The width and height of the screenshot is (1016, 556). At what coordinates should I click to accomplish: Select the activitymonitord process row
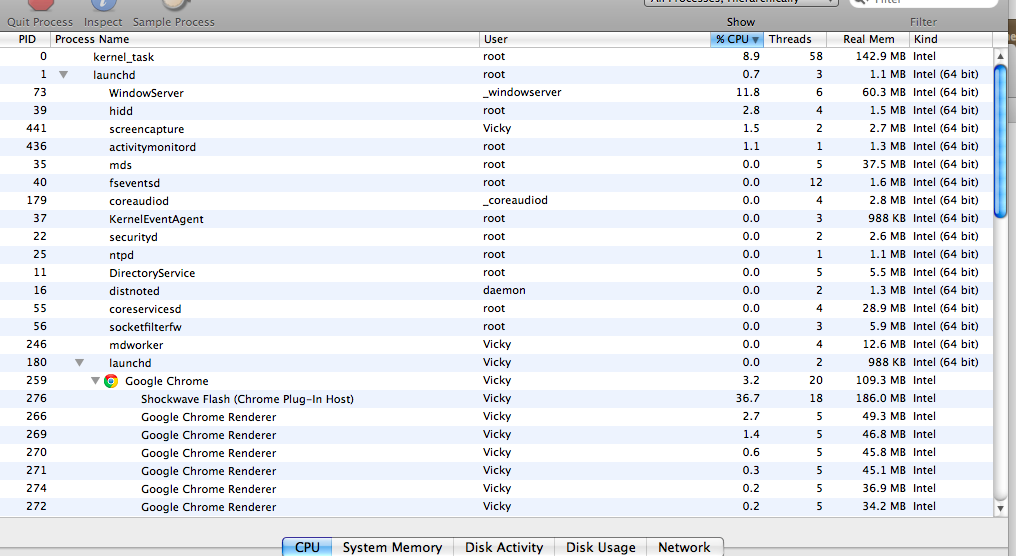(x=496, y=146)
